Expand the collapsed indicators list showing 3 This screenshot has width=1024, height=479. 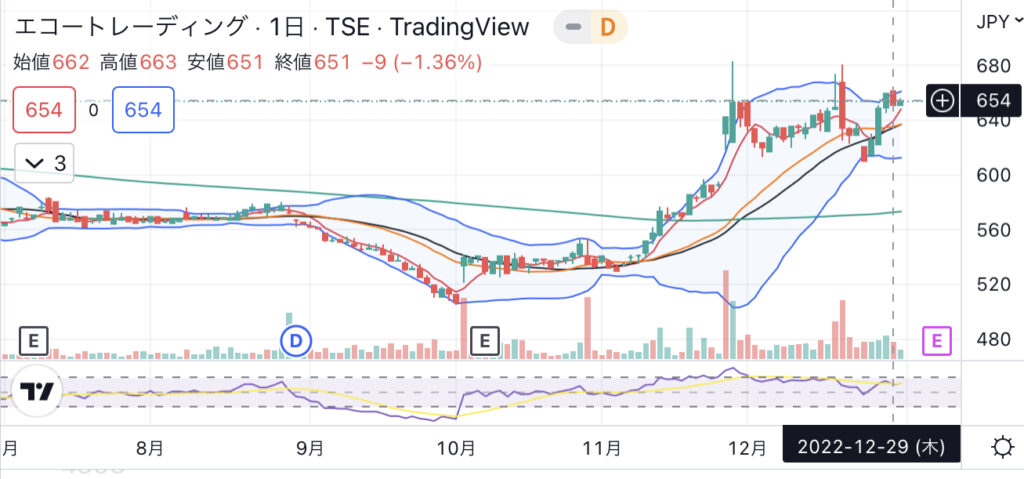pos(44,163)
